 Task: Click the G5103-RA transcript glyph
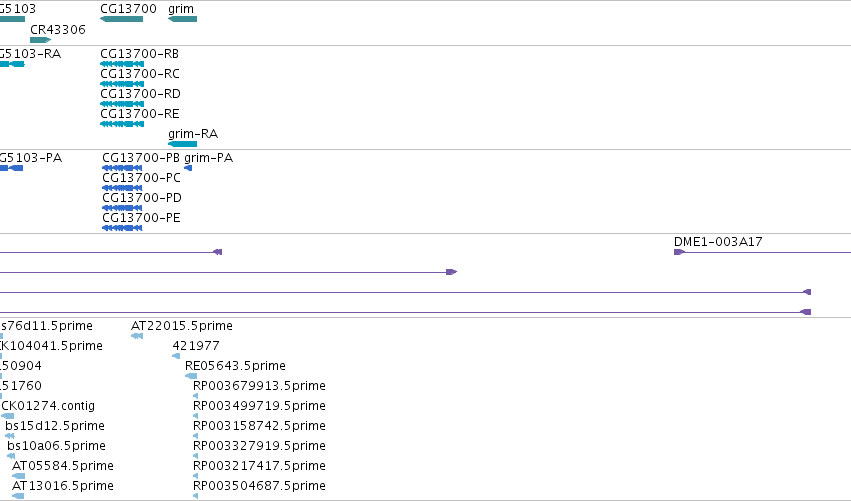pyautogui.click(x=12, y=64)
